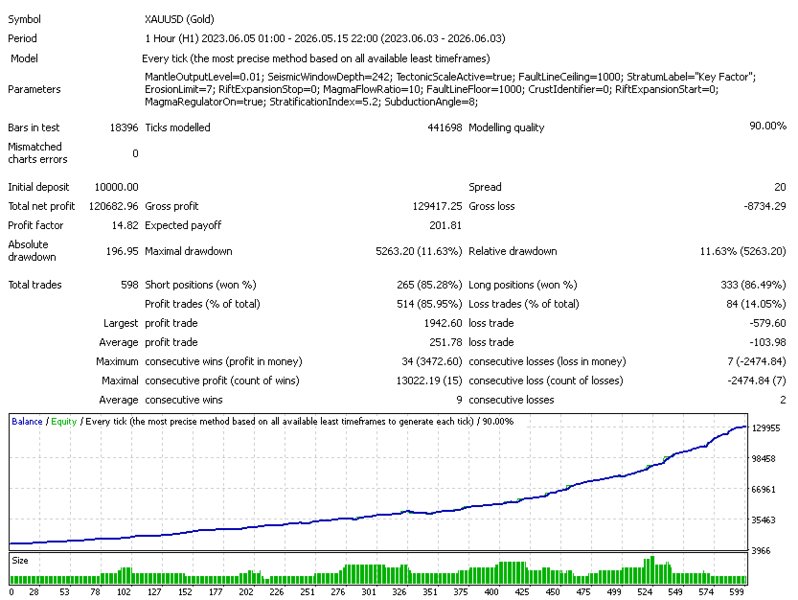Click Average consecutive losses value 2

[x=783, y=400]
